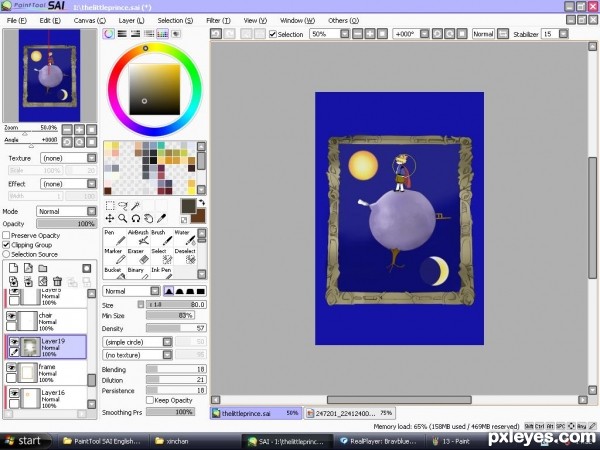This screenshot has width=600, height=450.
Task: Open the RealPlayer taskbar item
Action: tap(378, 441)
